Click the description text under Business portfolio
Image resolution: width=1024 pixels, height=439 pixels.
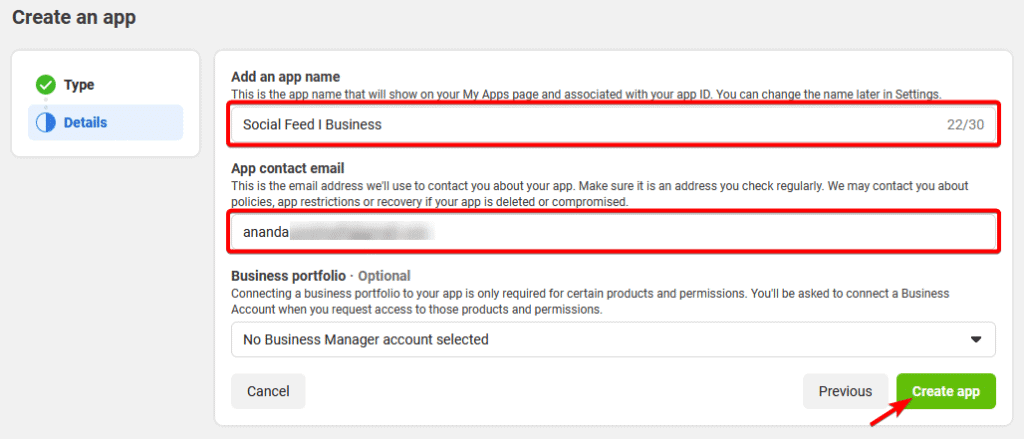590,301
